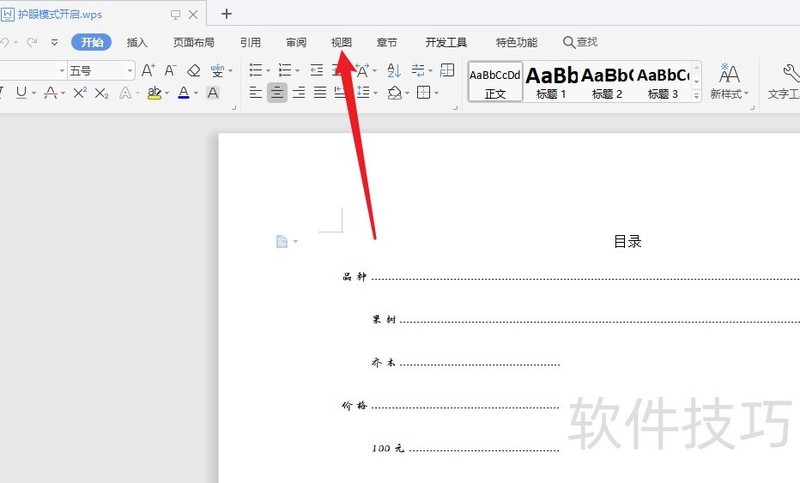The image size is (800, 483).
Task: Expand the highlight color dropdown arrow
Action: click(x=167, y=93)
